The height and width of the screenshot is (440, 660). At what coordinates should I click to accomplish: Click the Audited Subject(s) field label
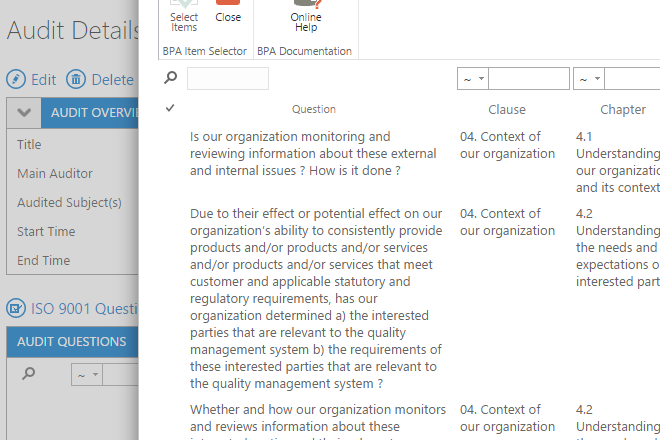tap(69, 203)
